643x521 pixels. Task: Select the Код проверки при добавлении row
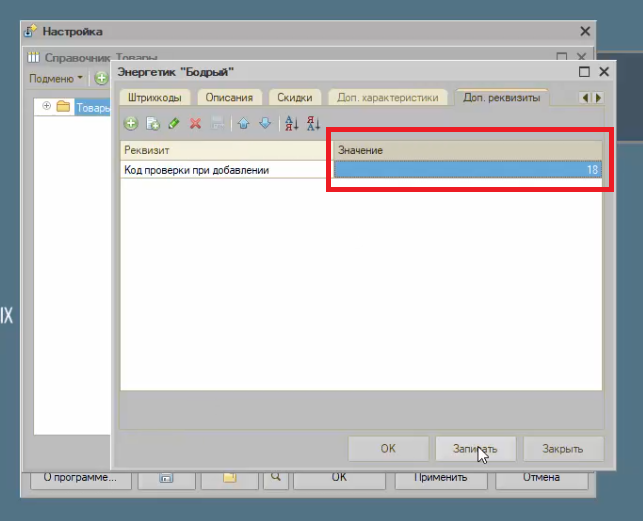(x=225, y=170)
